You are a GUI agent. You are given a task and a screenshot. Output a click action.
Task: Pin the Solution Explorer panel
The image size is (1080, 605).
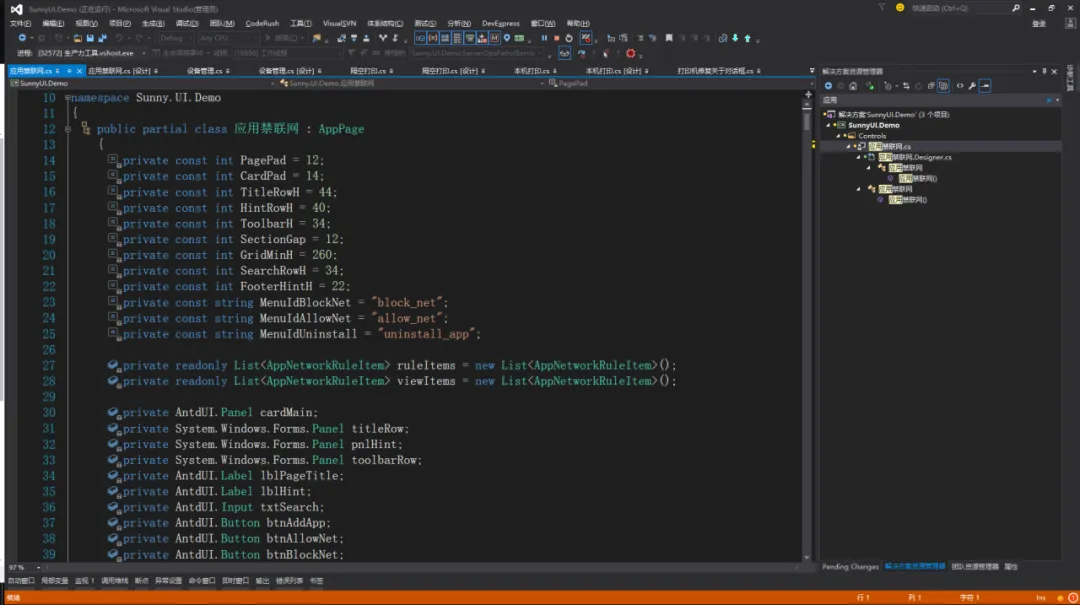(x=1044, y=71)
